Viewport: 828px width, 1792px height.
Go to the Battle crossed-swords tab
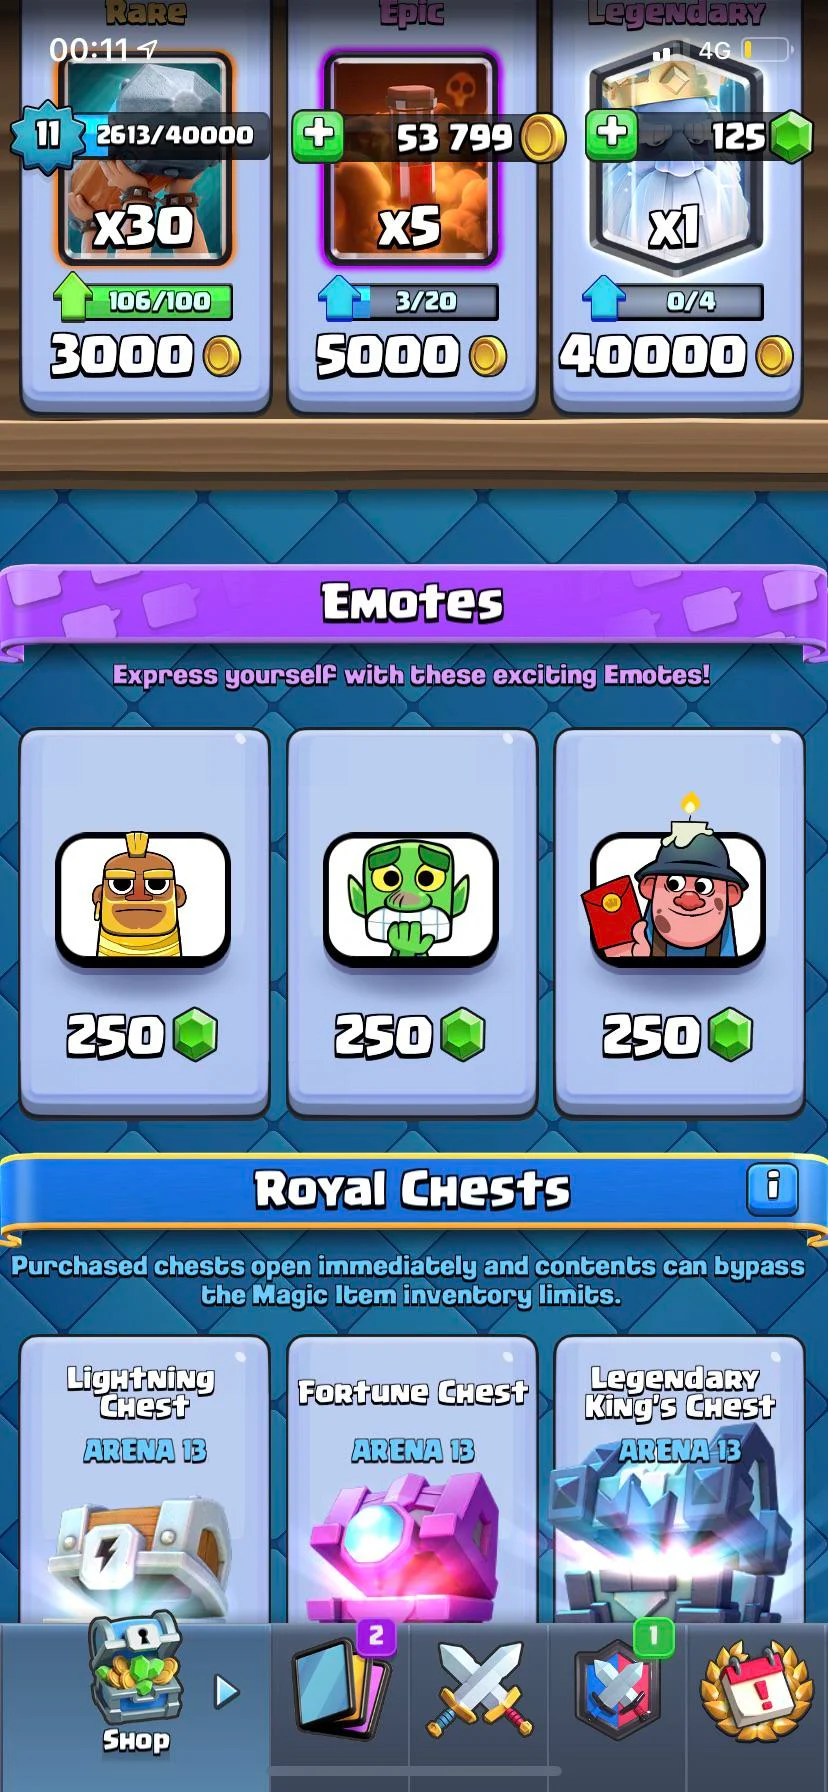(x=481, y=1689)
